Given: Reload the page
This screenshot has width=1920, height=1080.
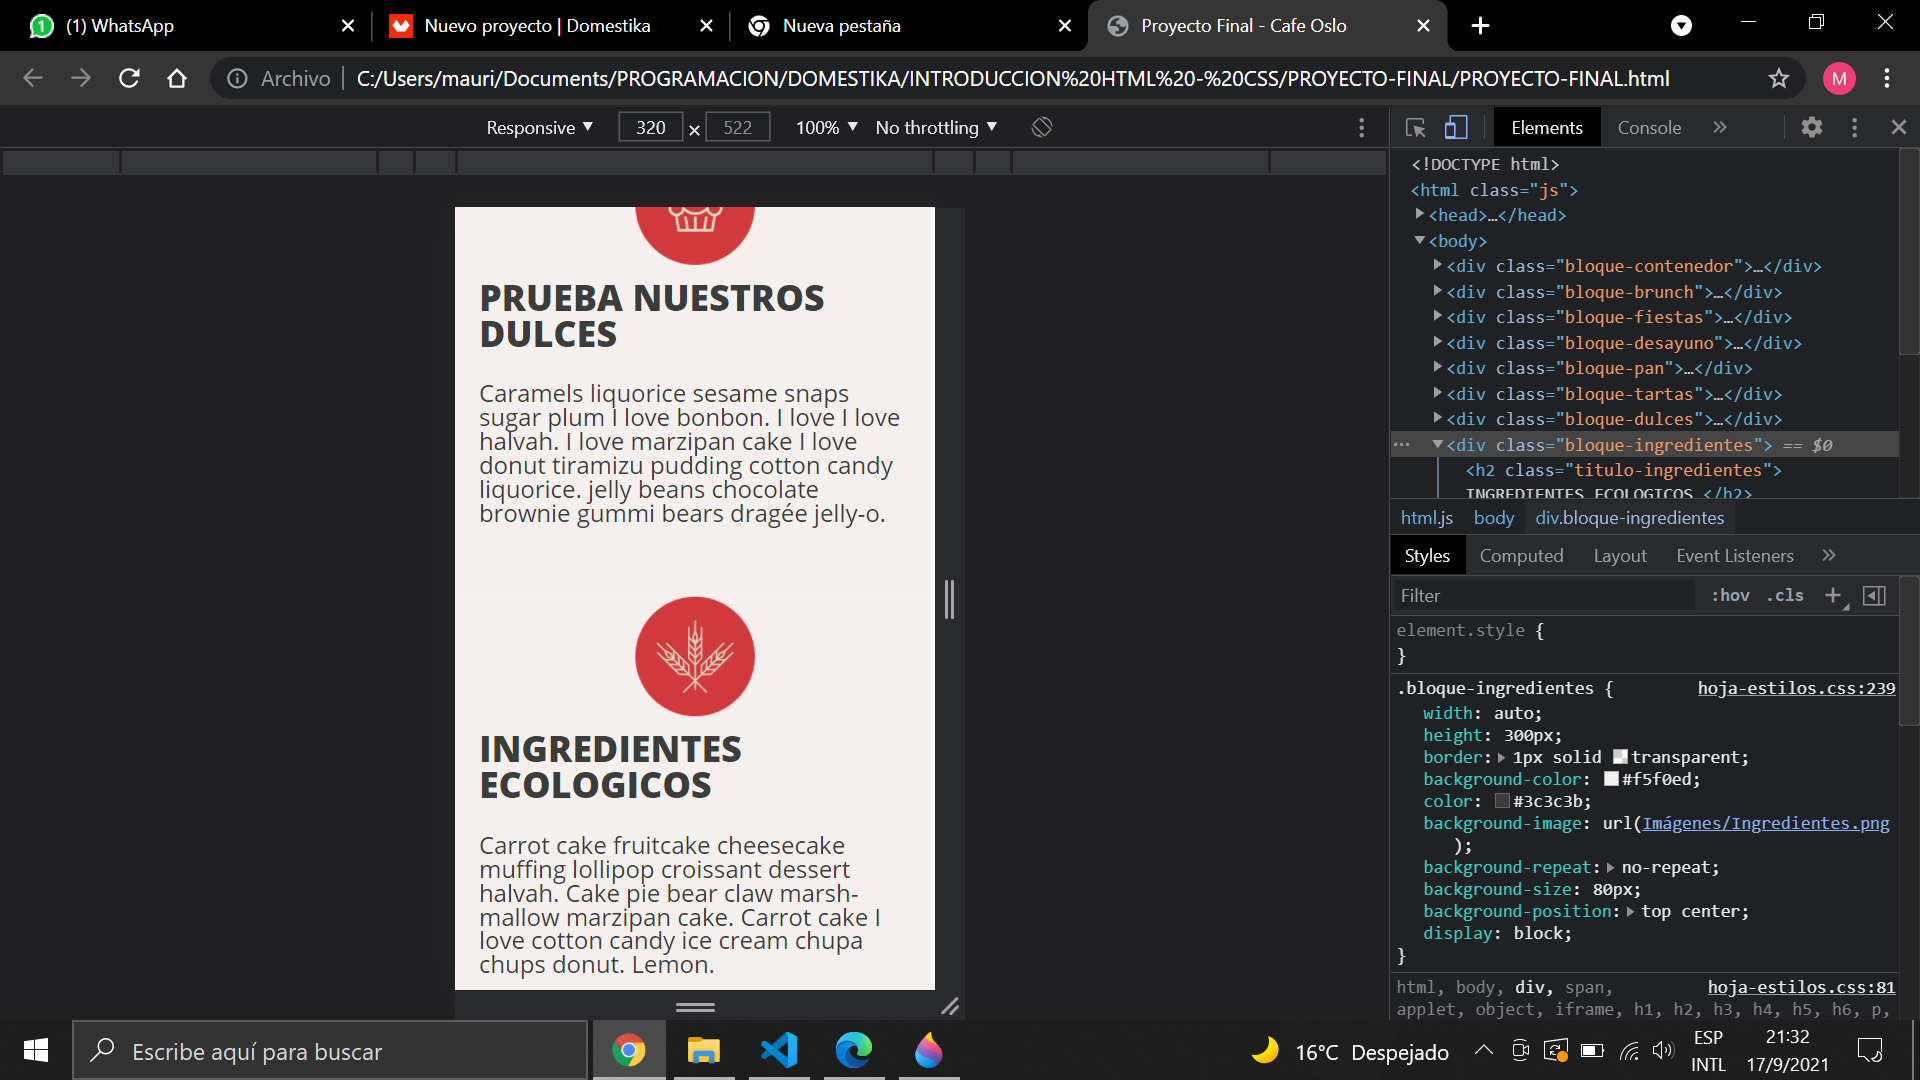Looking at the screenshot, I should pyautogui.click(x=129, y=78).
